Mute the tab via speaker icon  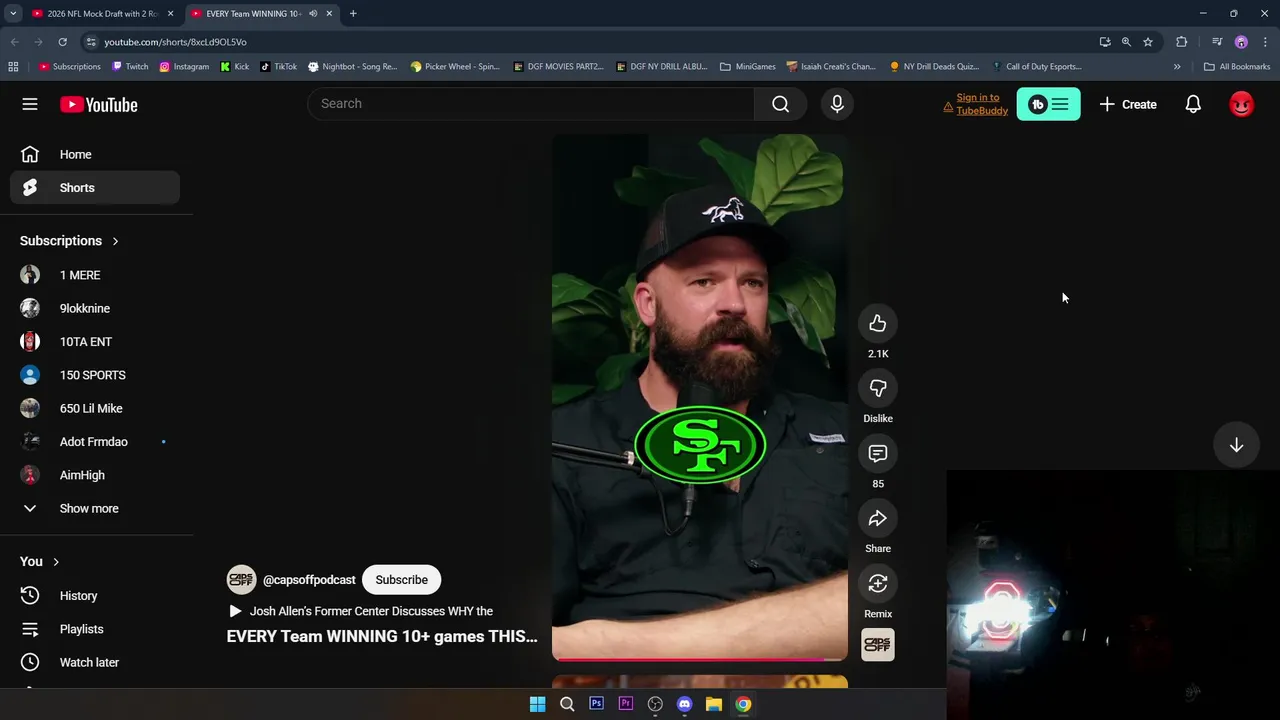pyautogui.click(x=313, y=14)
